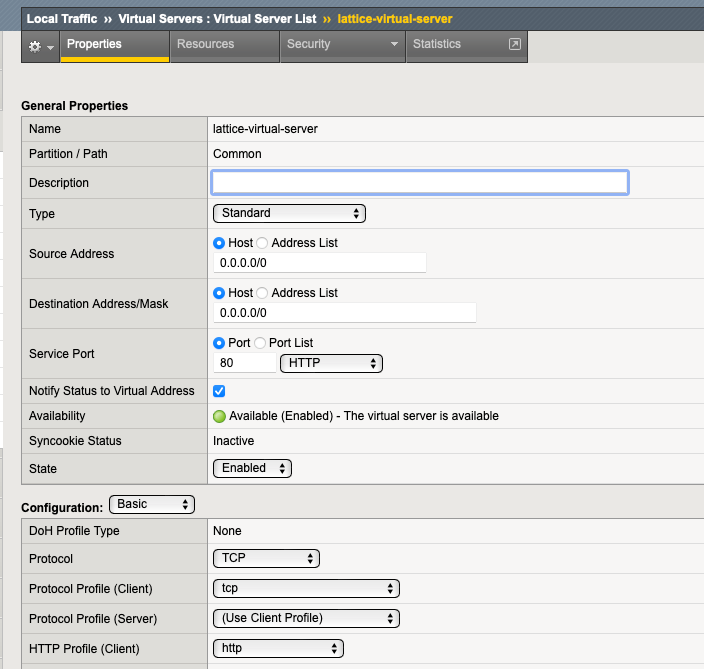The image size is (704, 669).
Task: Switch to the Resources tab
Action: [x=205, y=45]
